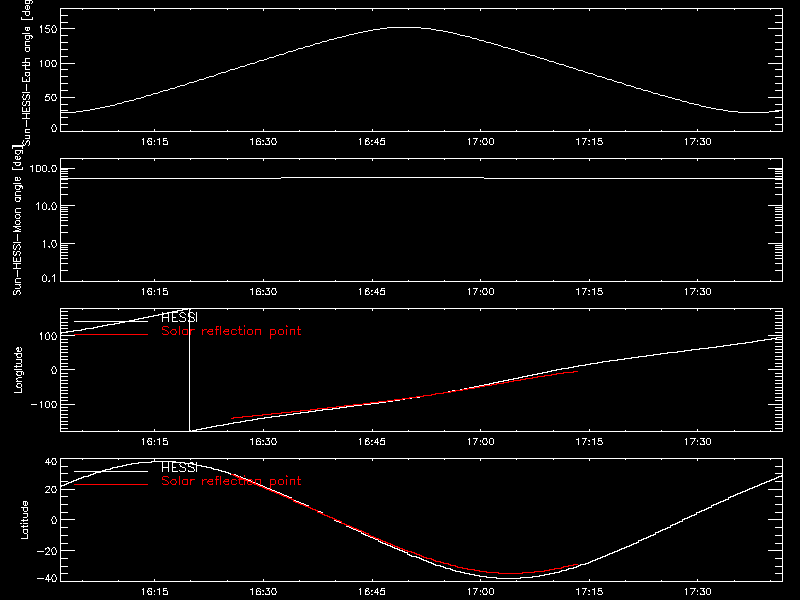800x600 pixels.
Task: Click the -40 tick on Latitude plot
Action: click(47, 579)
